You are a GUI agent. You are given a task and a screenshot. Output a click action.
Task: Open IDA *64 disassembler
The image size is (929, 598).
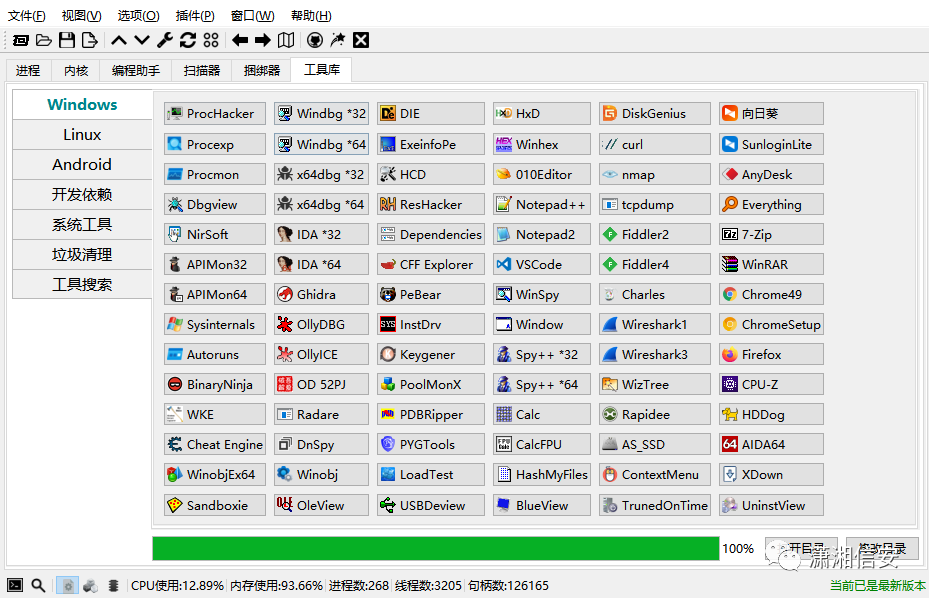tap(321, 264)
